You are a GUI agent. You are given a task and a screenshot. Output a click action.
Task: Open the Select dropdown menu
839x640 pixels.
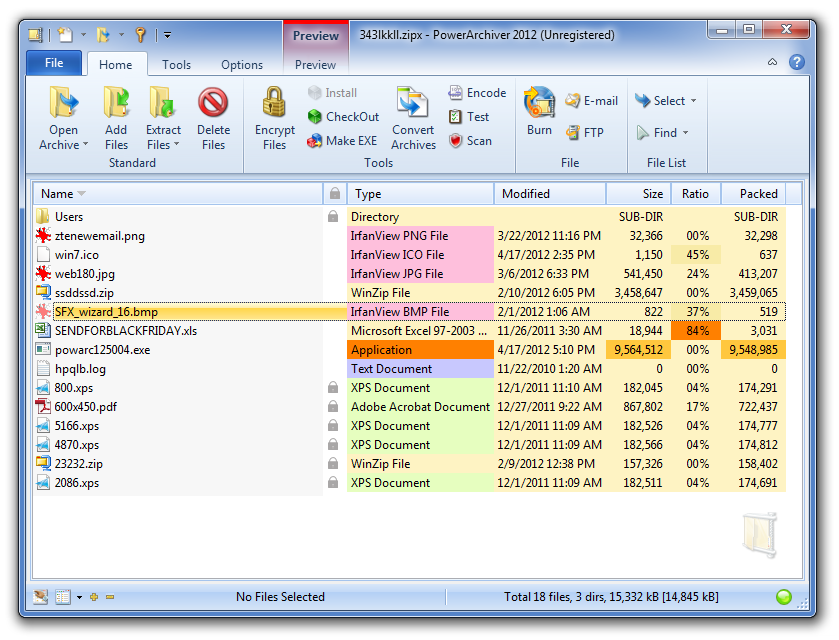pyautogui.click(x=665, y=101)
